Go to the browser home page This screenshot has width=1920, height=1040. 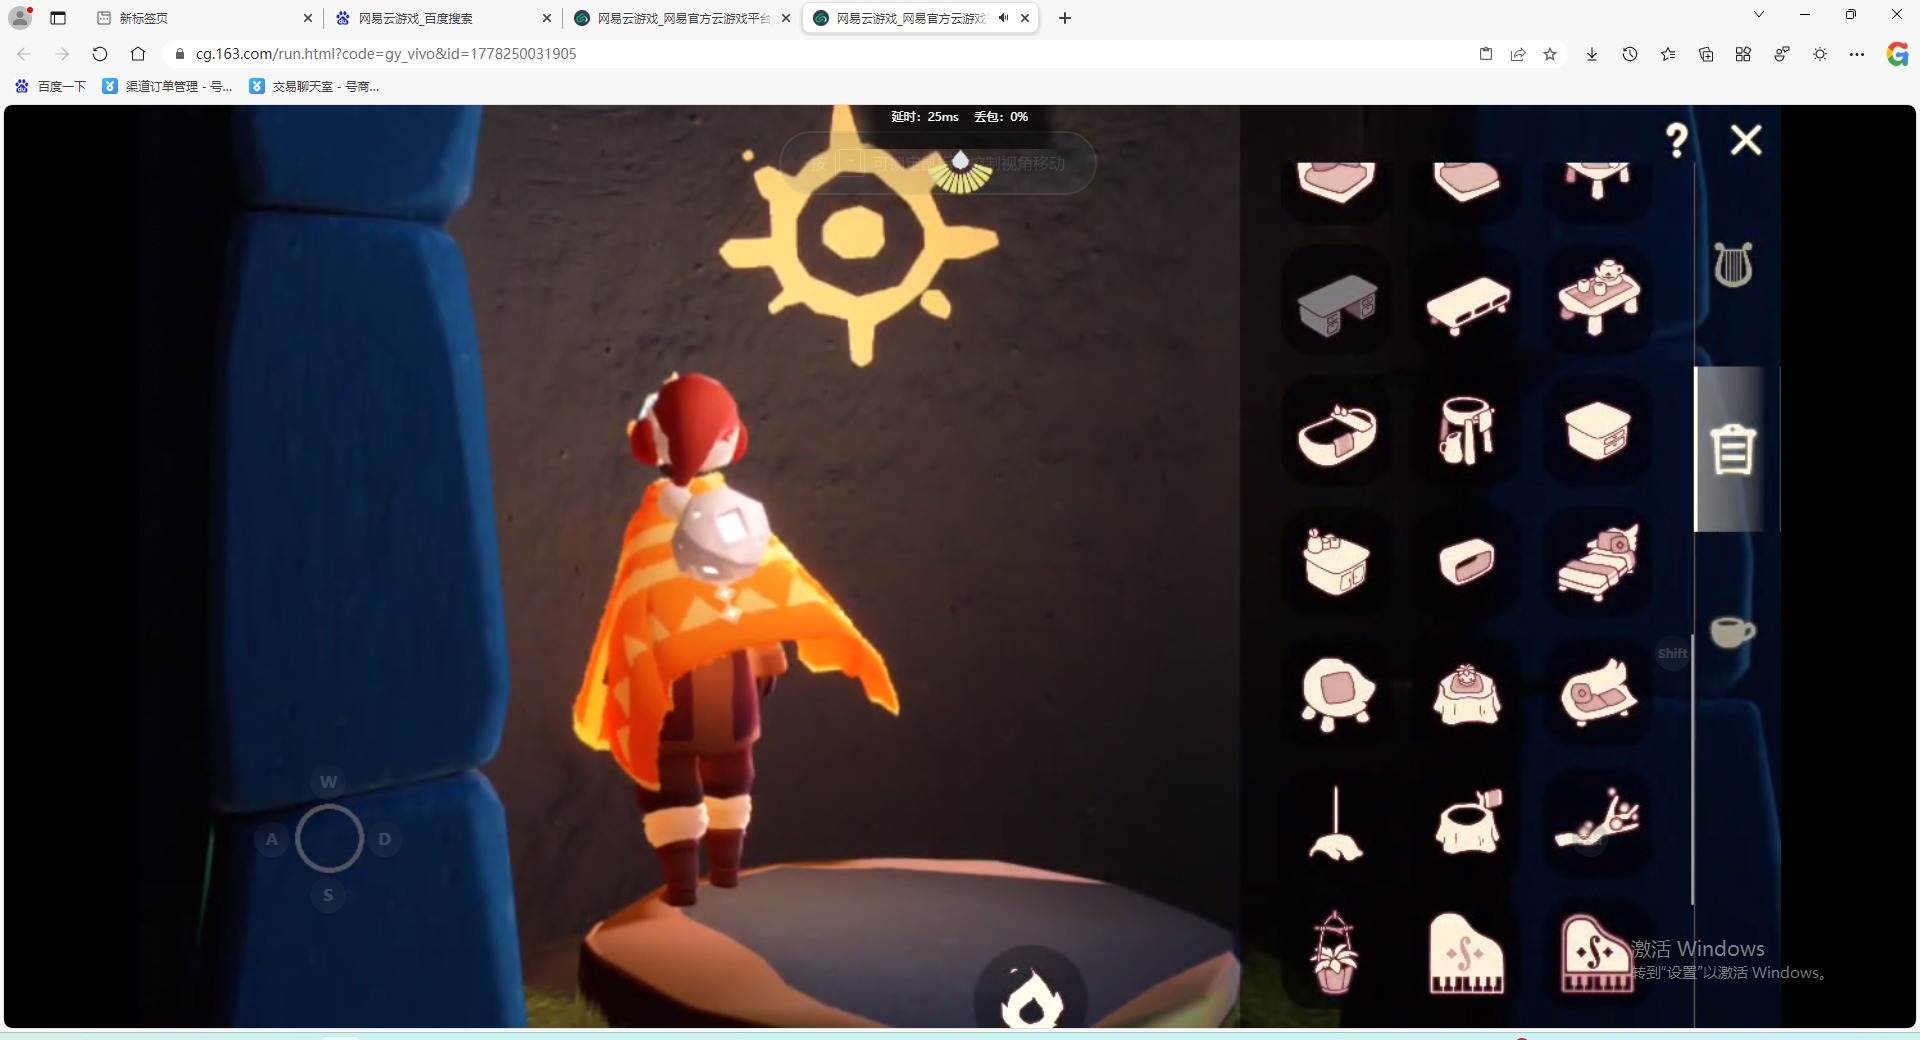tap(138, 54)
